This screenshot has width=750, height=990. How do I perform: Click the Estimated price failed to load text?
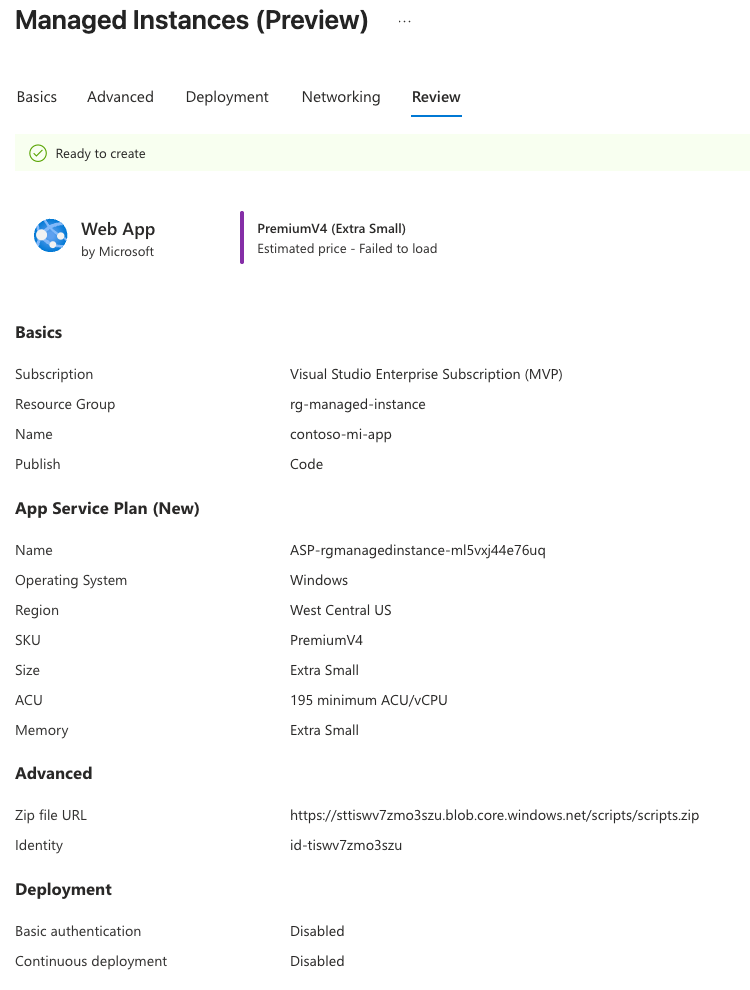[347, 248]
